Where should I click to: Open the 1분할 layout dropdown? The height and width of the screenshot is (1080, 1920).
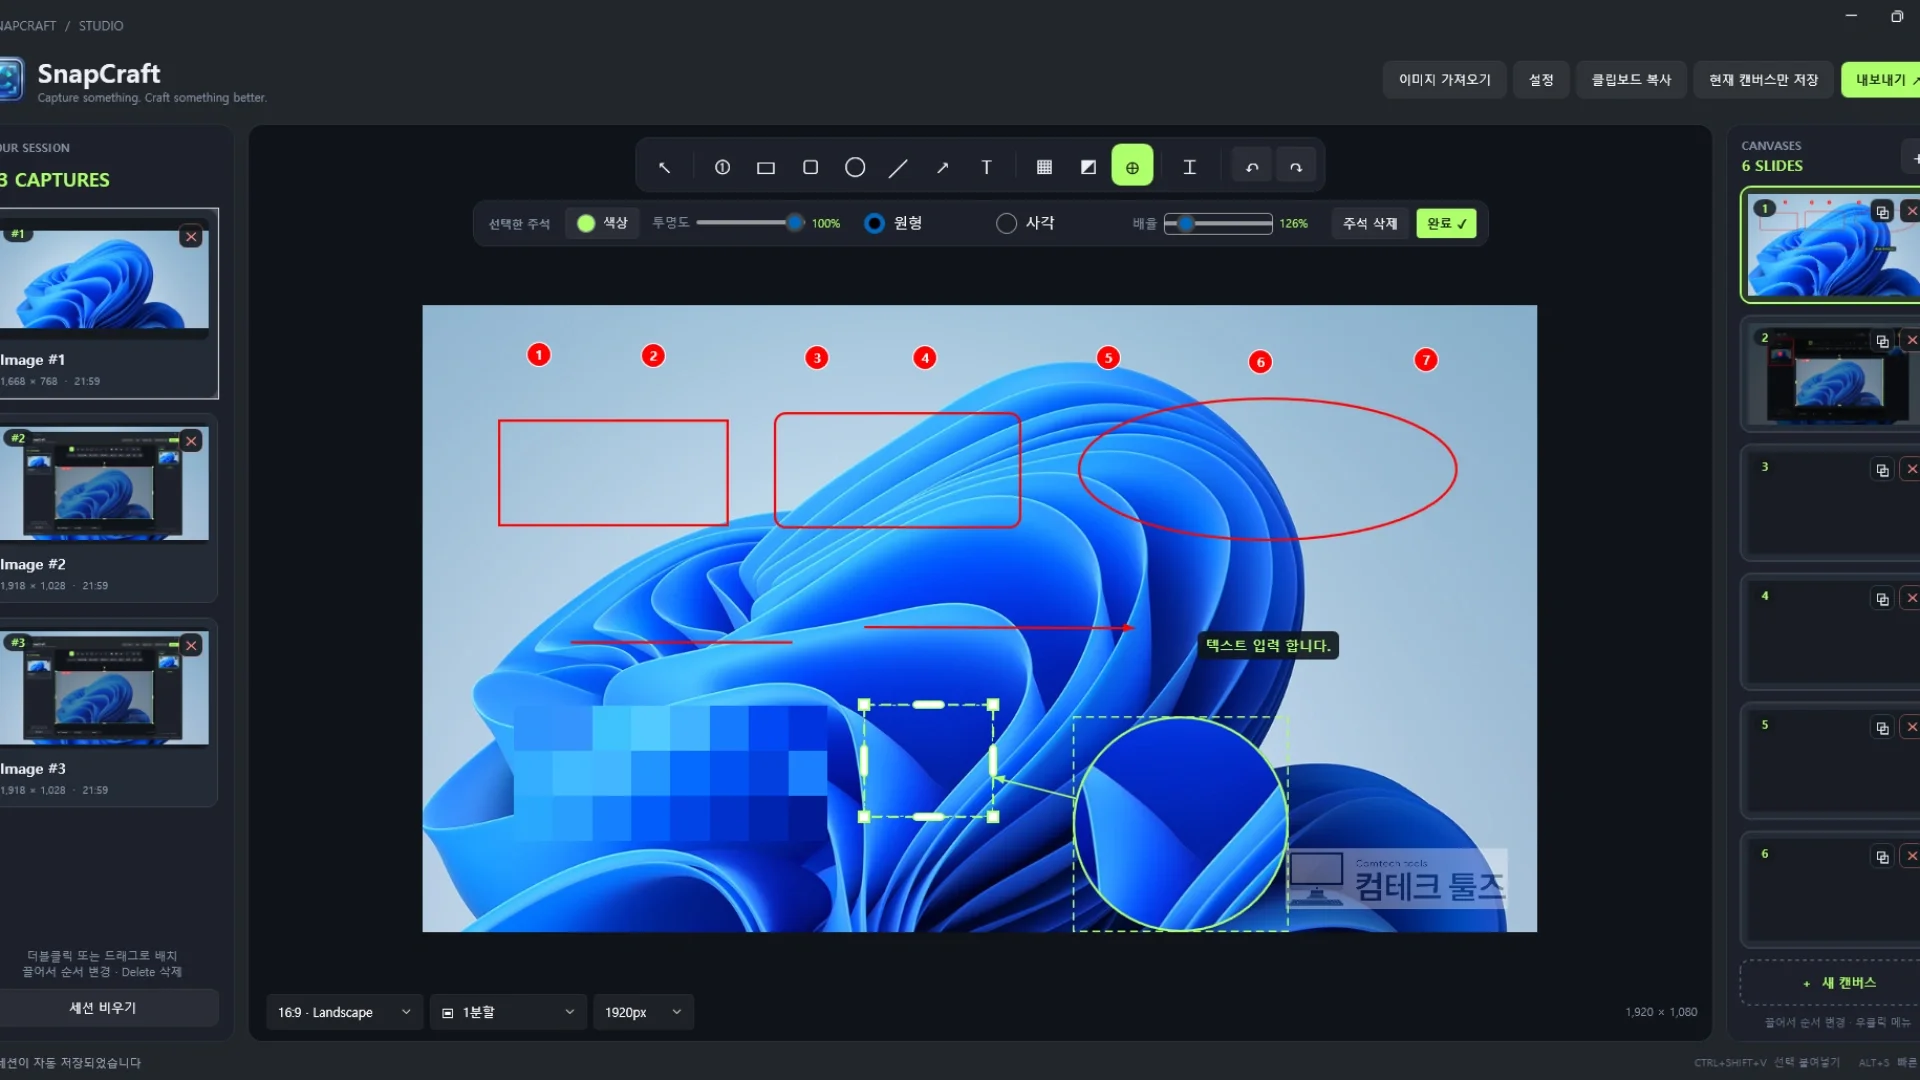[x=508, y=1012]
